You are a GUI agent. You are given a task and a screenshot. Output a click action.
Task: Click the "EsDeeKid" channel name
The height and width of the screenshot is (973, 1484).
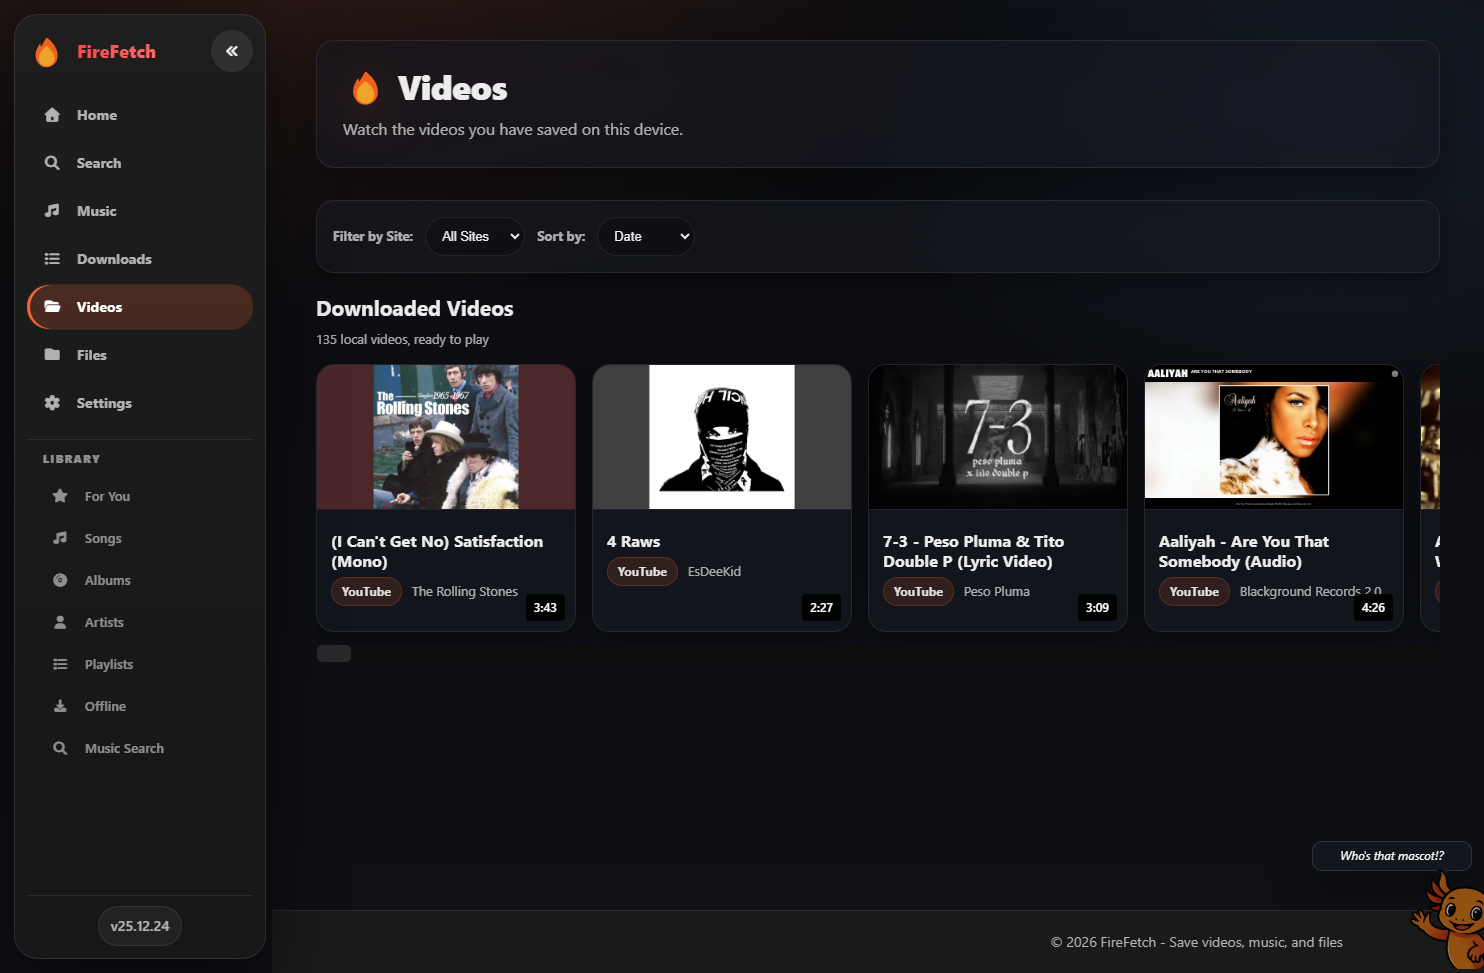(x=714, y=572)
